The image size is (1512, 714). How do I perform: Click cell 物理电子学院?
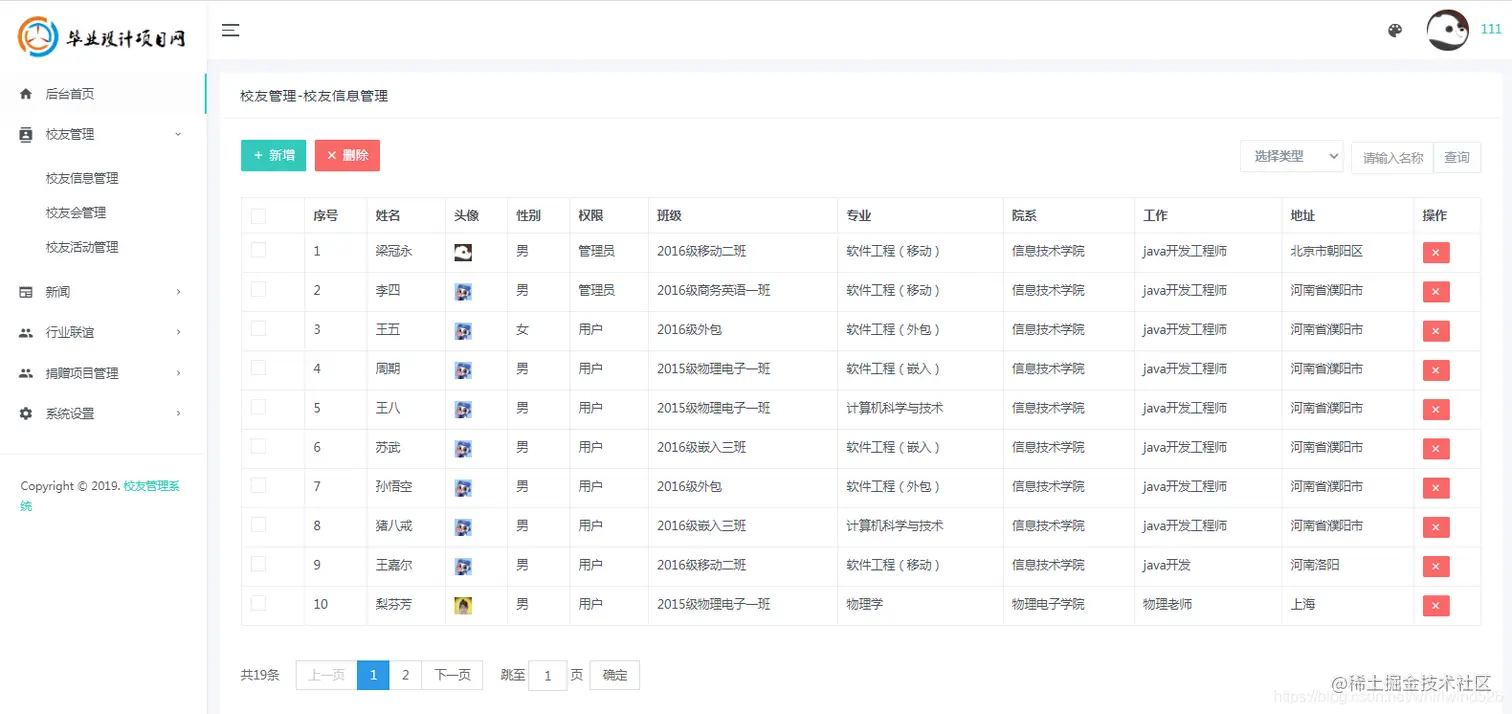[1048, 604]
